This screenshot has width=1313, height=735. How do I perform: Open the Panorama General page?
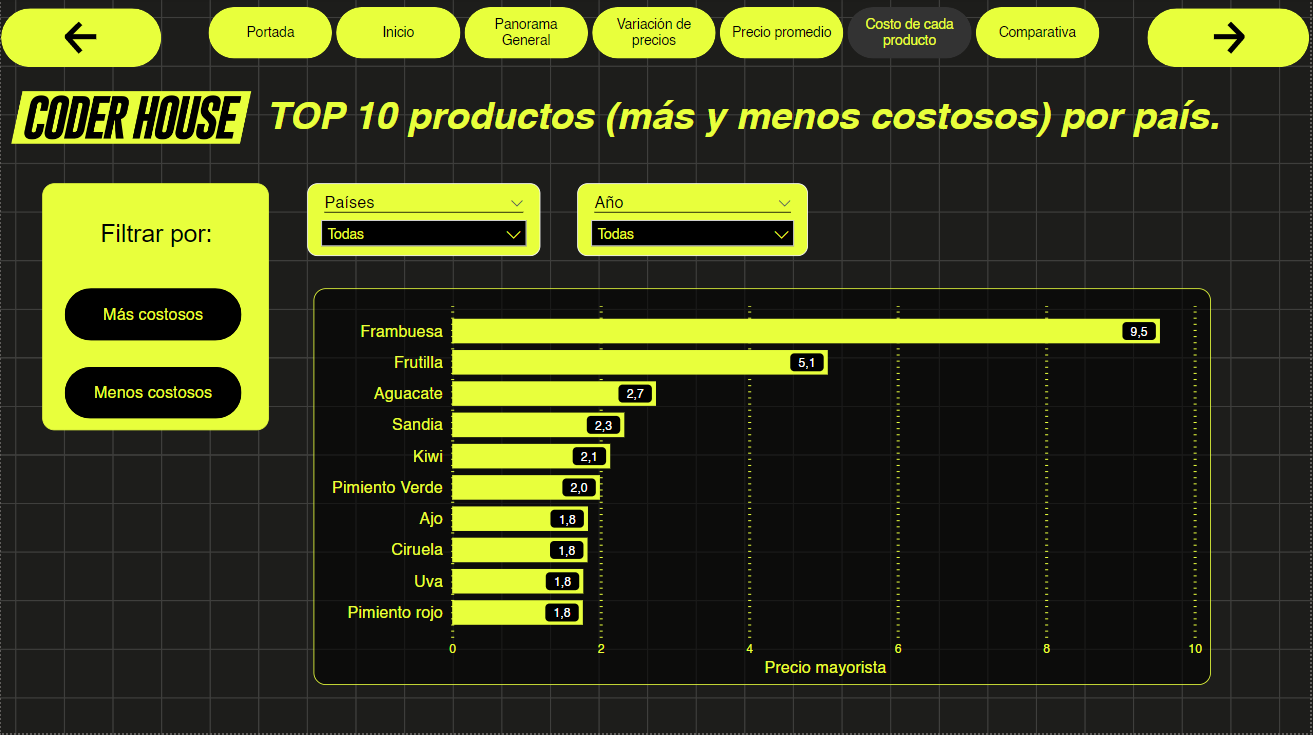pos(526,32)
